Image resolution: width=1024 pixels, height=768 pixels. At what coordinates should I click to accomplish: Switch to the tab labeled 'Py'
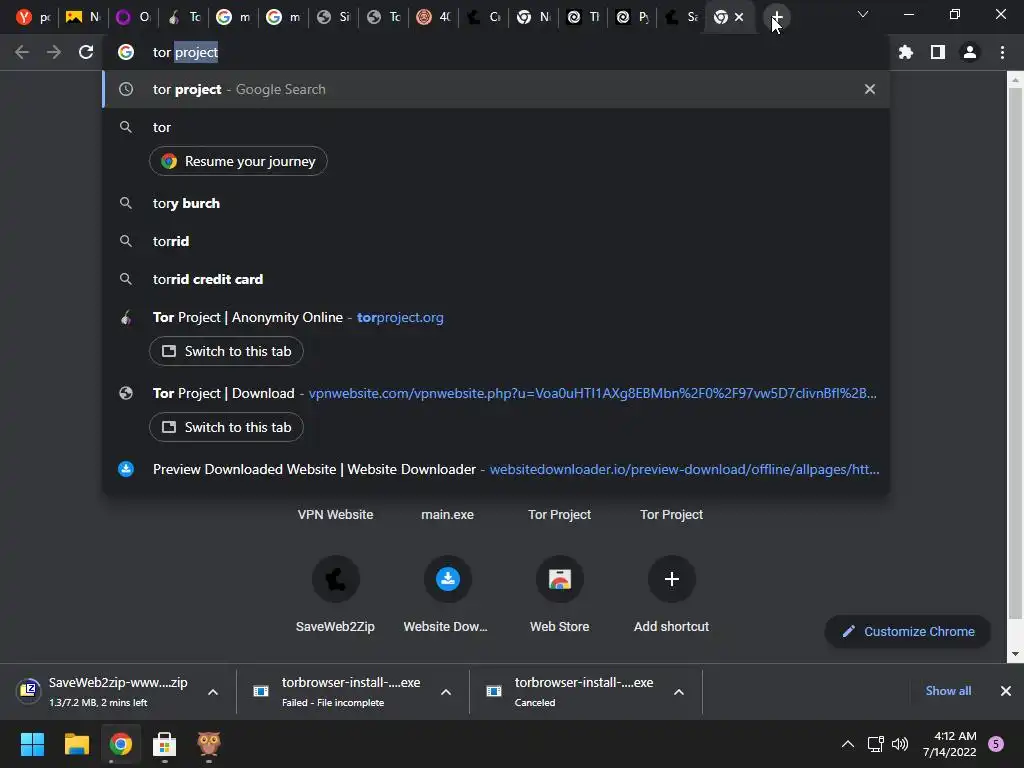(633, 18)
